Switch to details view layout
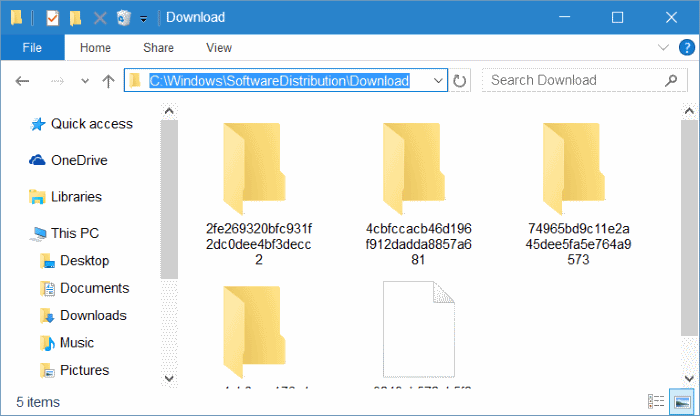The width and height of the screenshot is (700, 416). (655, 402)
